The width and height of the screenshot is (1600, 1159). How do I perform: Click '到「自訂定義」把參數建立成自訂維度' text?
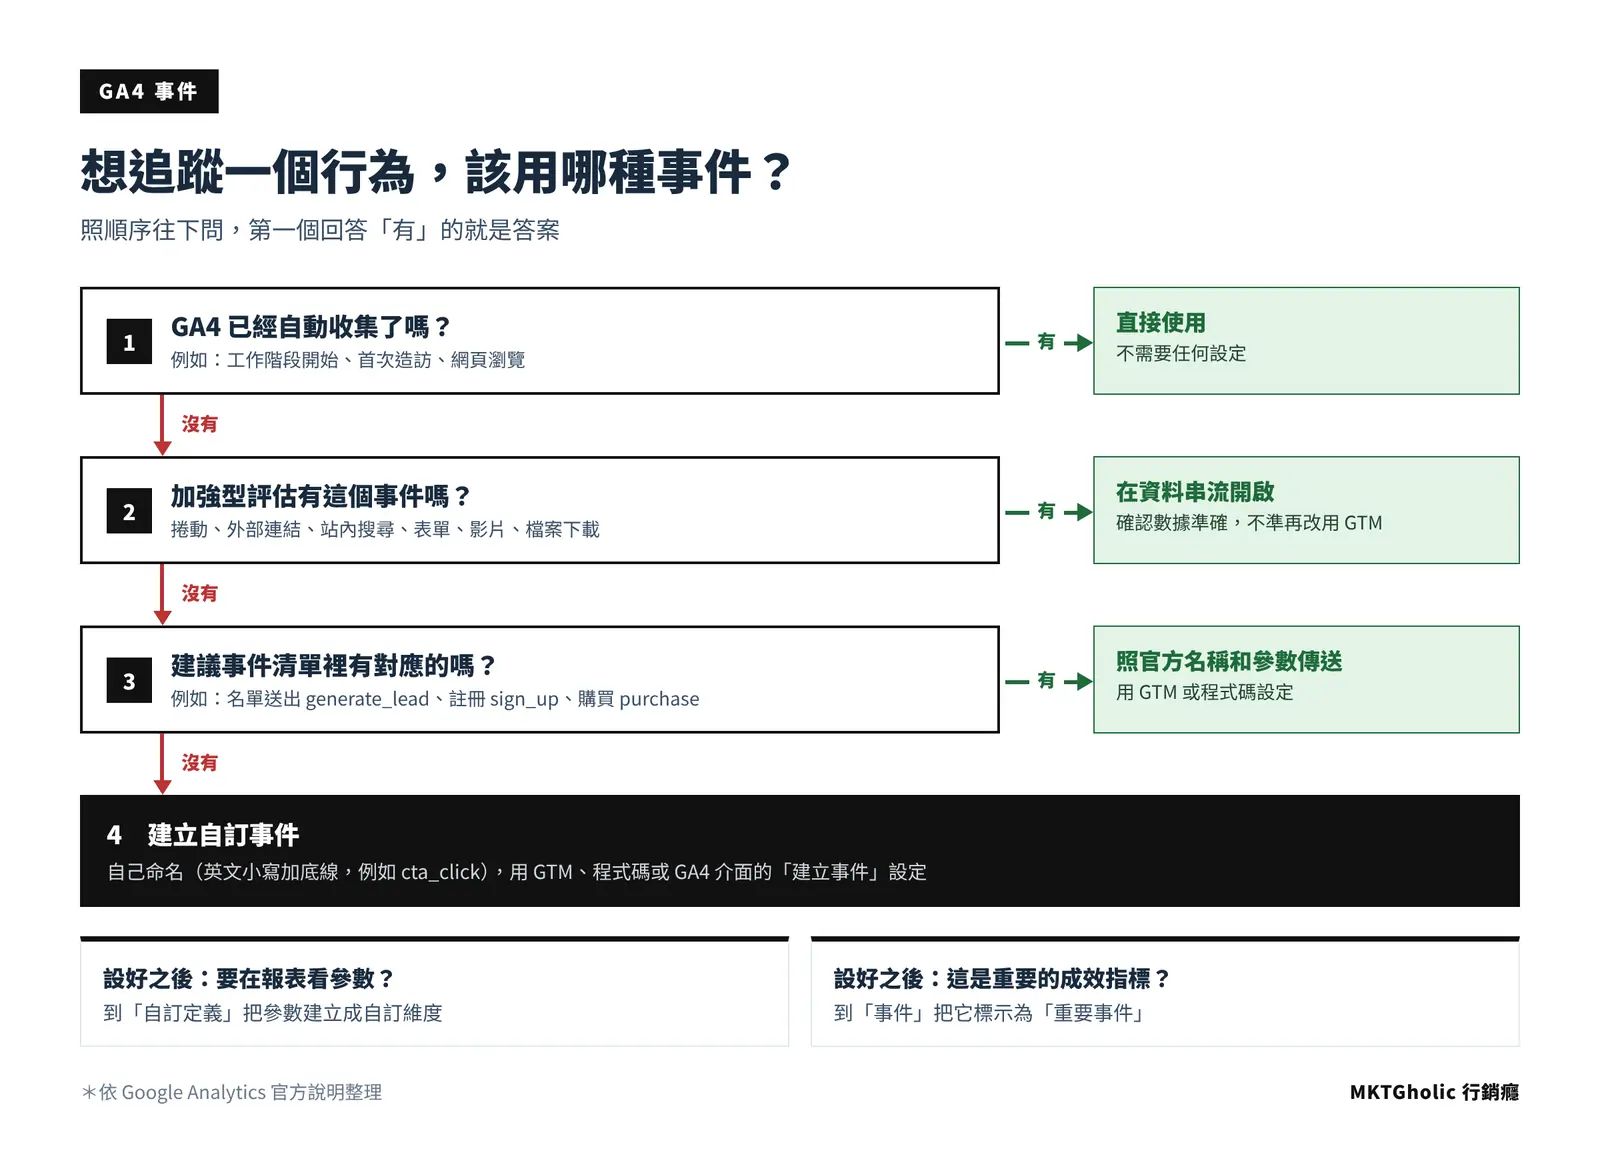pyautogui.click(x=273, y=1013)
